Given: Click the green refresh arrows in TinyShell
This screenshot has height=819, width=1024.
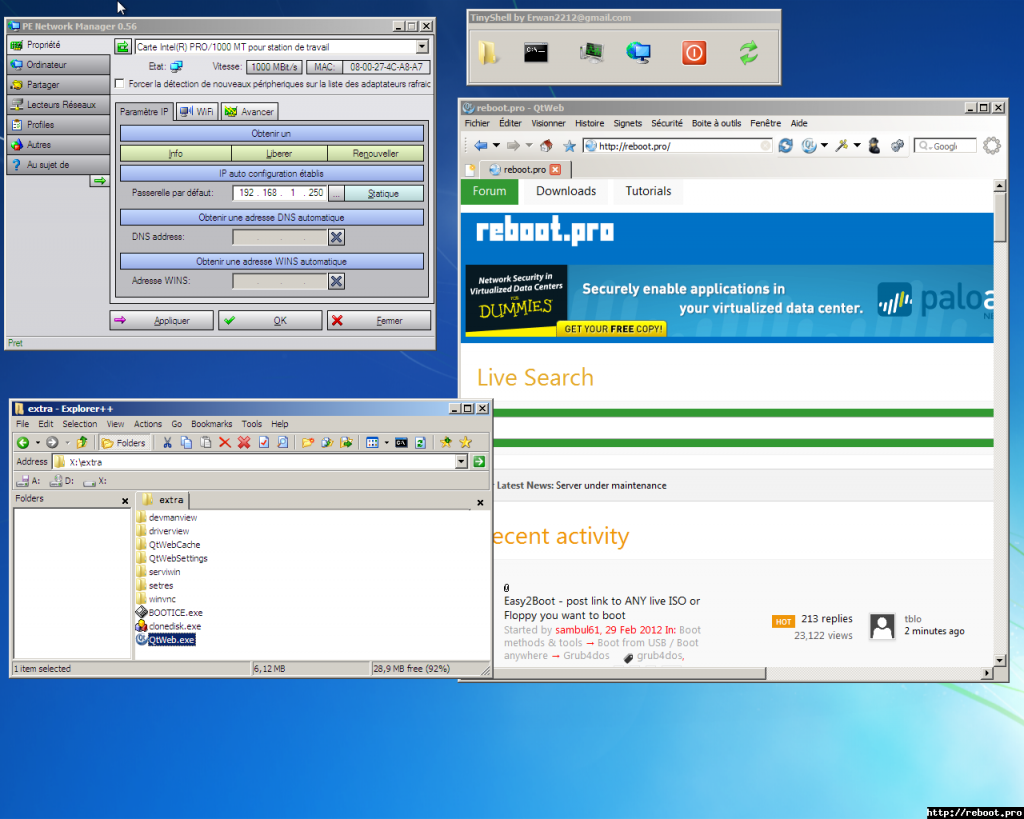Looking at the screenshot, I should (x=748, y=53).
